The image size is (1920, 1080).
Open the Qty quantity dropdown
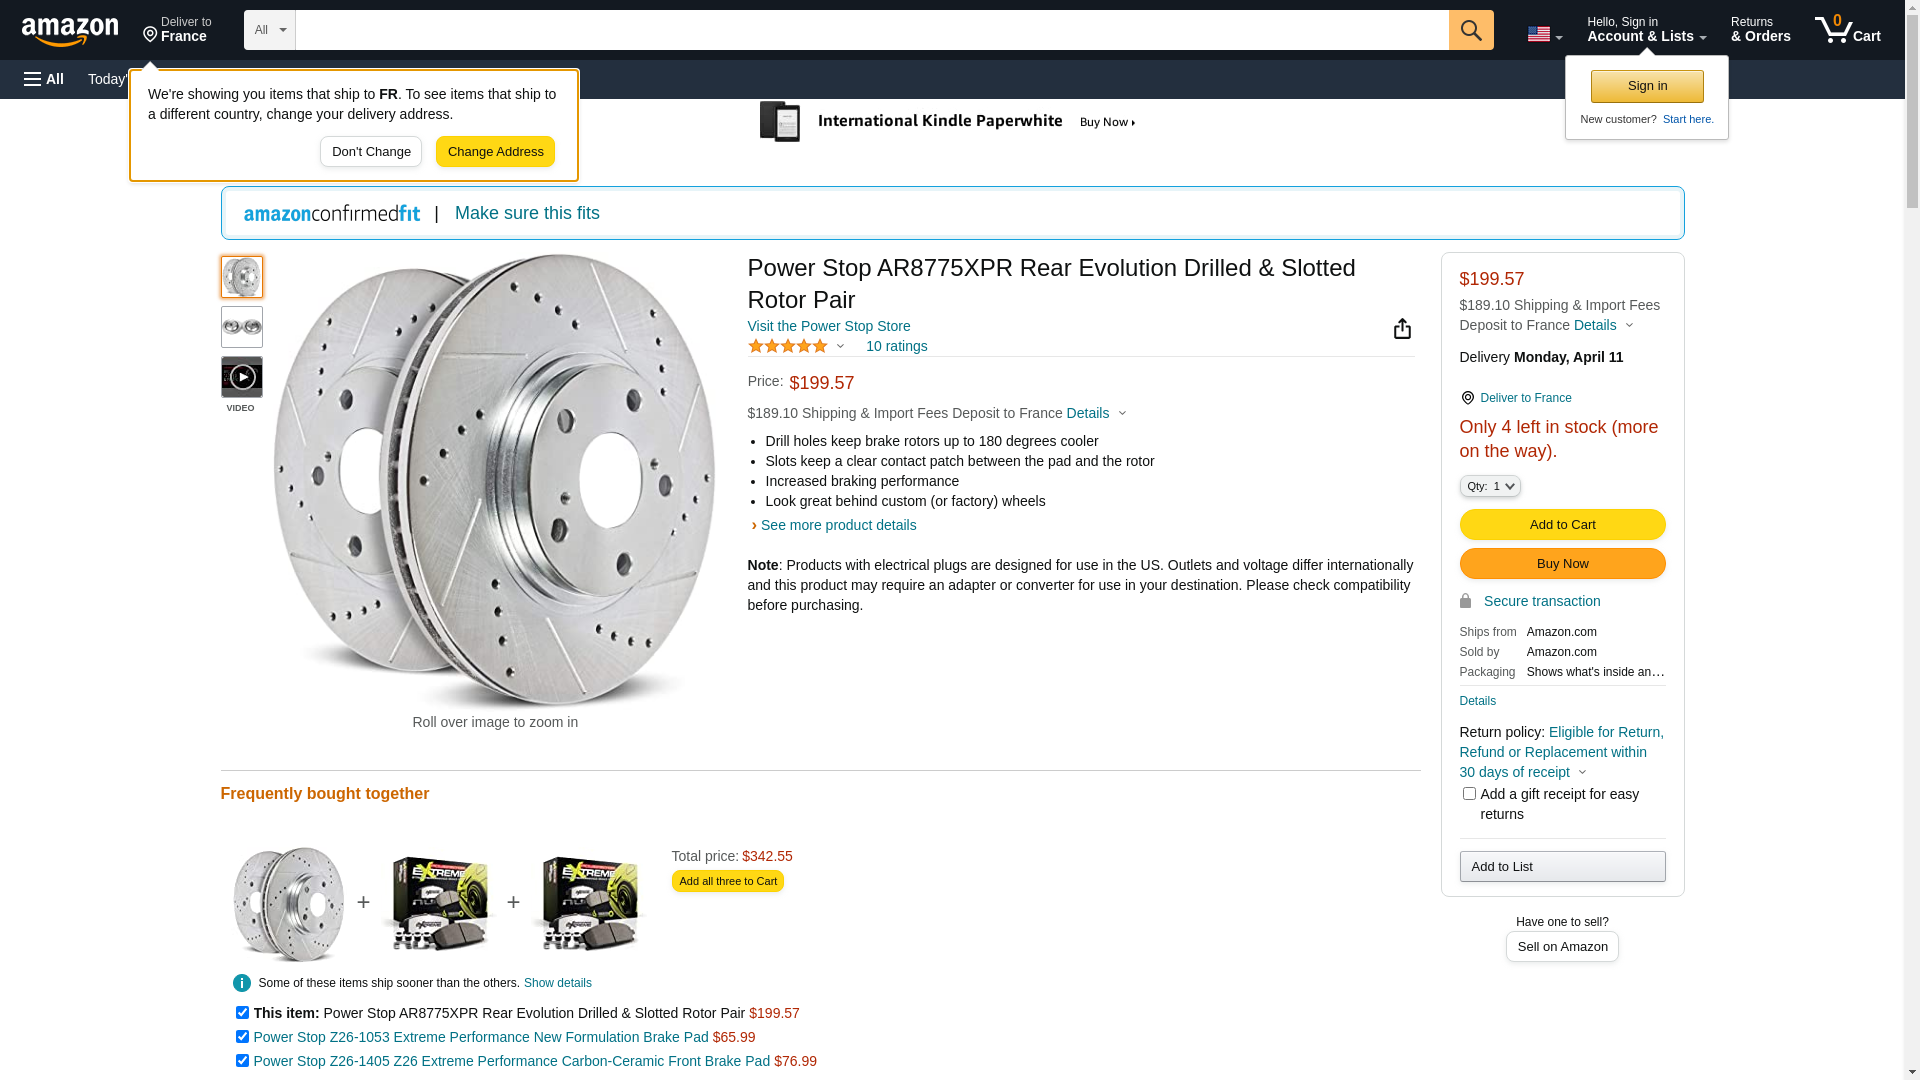(1490, 486)
